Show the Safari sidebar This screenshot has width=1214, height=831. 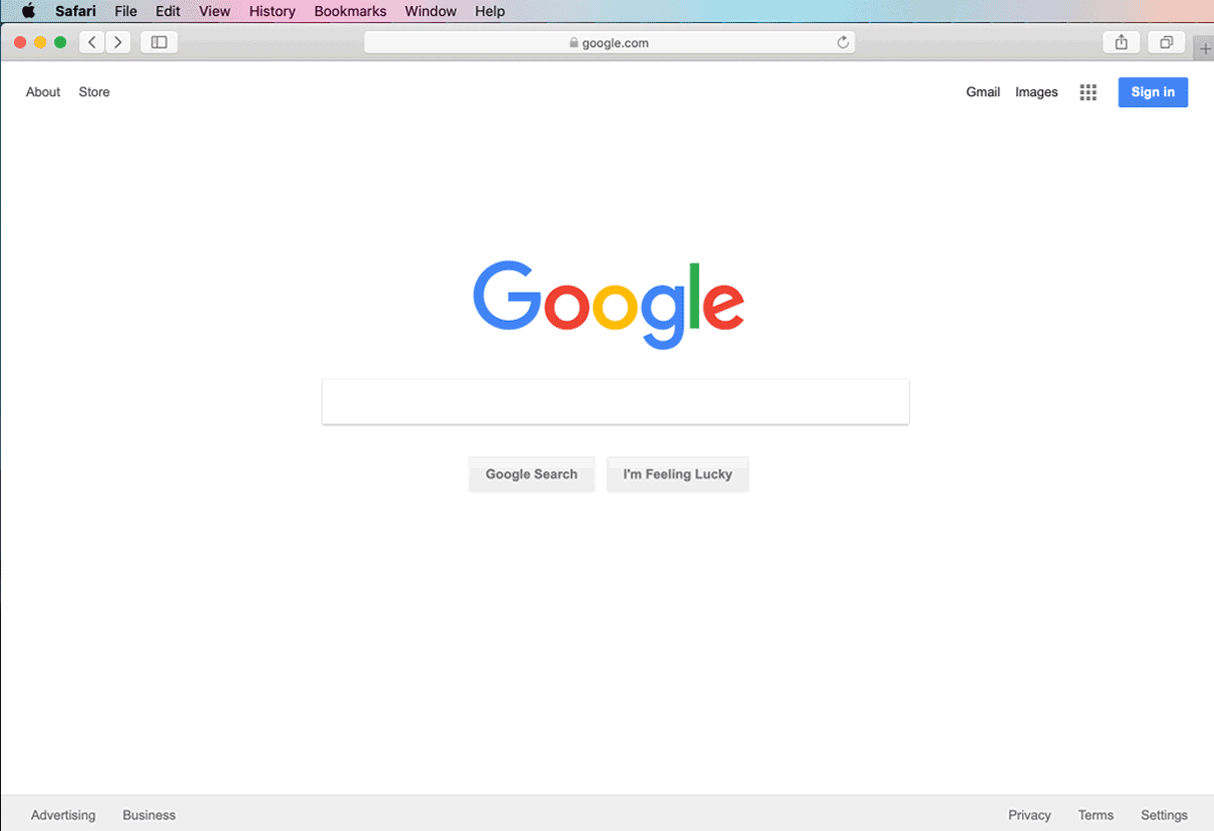point(159,42)
